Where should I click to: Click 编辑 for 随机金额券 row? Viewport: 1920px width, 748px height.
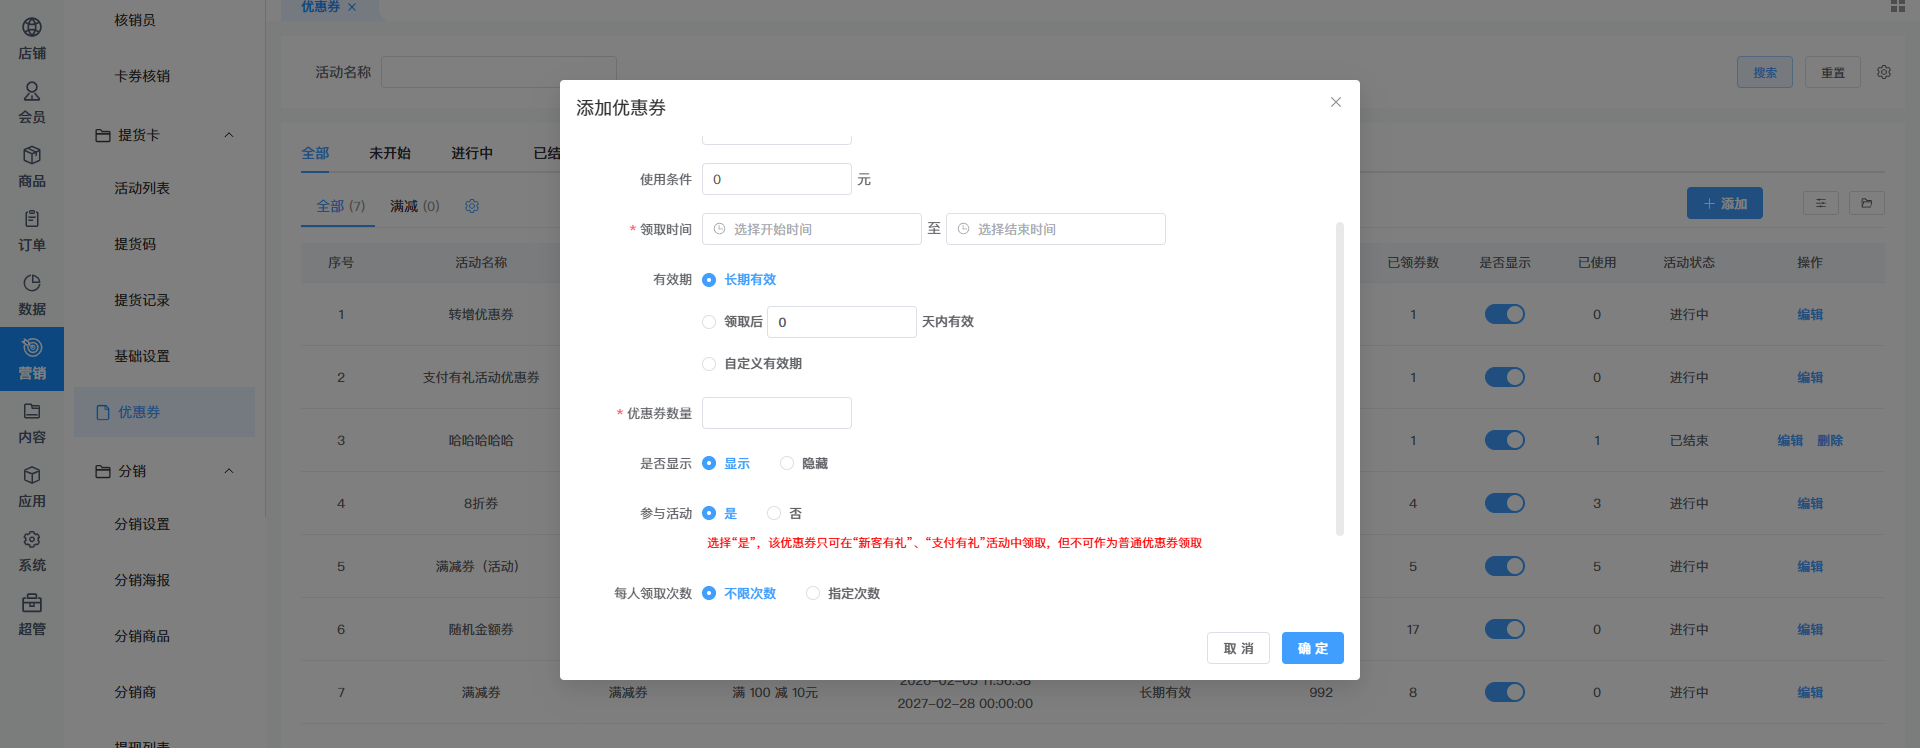coord(1810,629)
